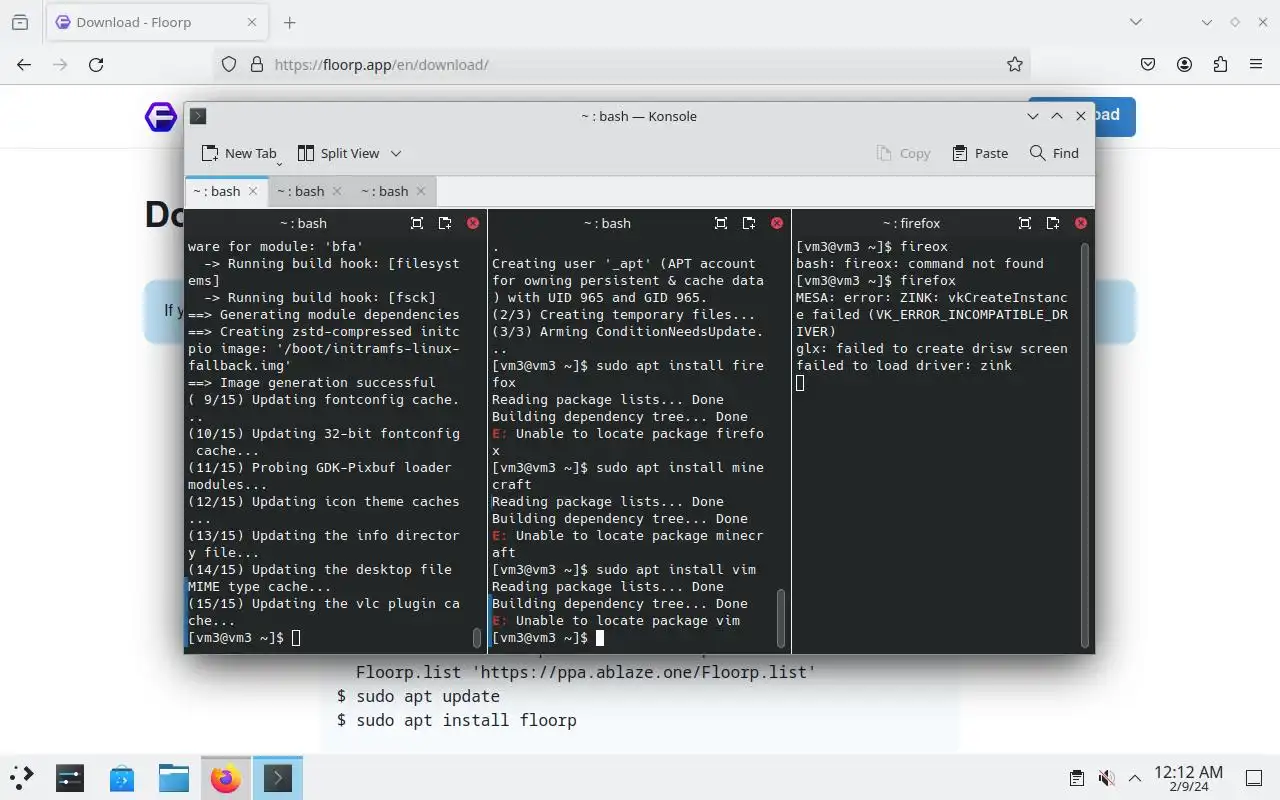Viewport: 1280px width, 800px height.
Task: Click the middle pane terminal scrollbar
Action: (781, 618)
